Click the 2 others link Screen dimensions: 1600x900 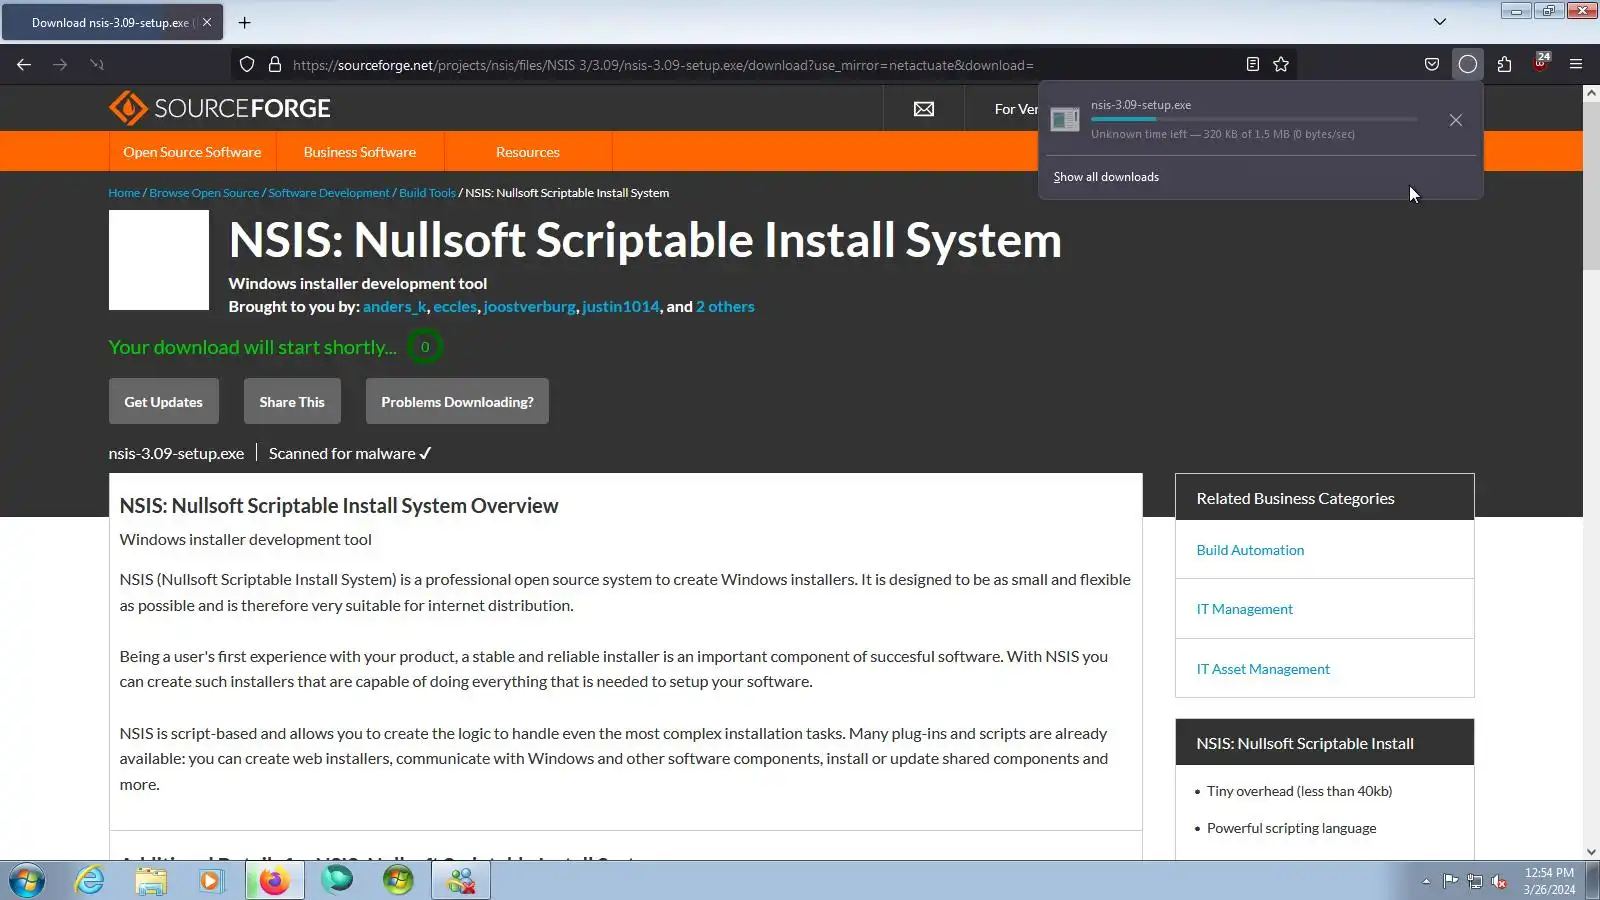point(726,307)
